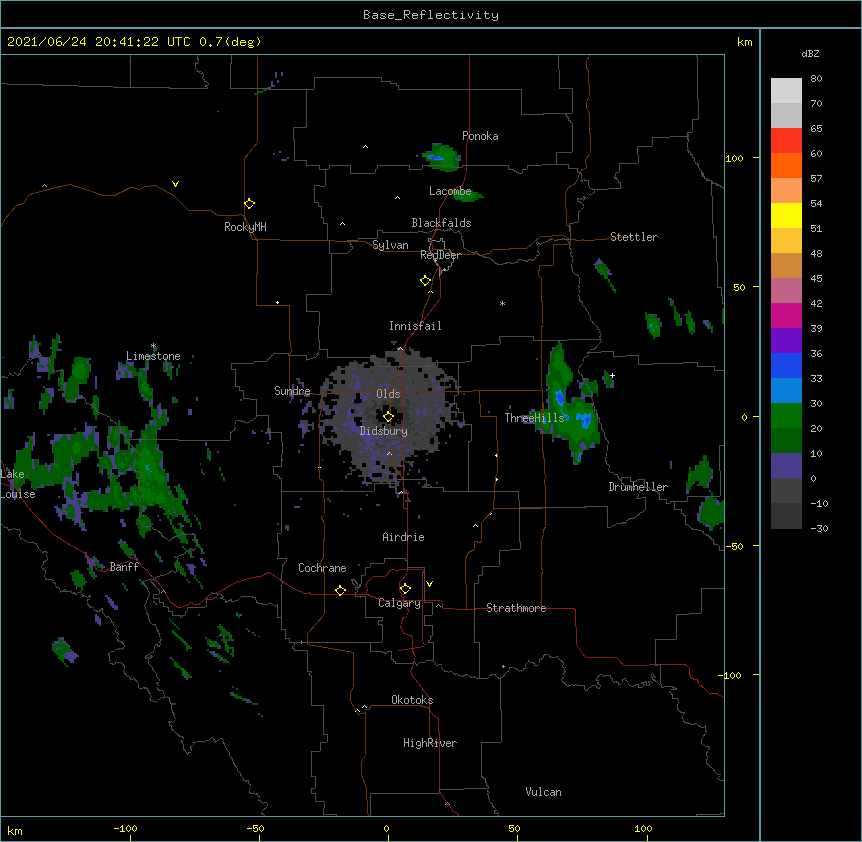Click the Sylvan label on the map

tap(390, 245)
